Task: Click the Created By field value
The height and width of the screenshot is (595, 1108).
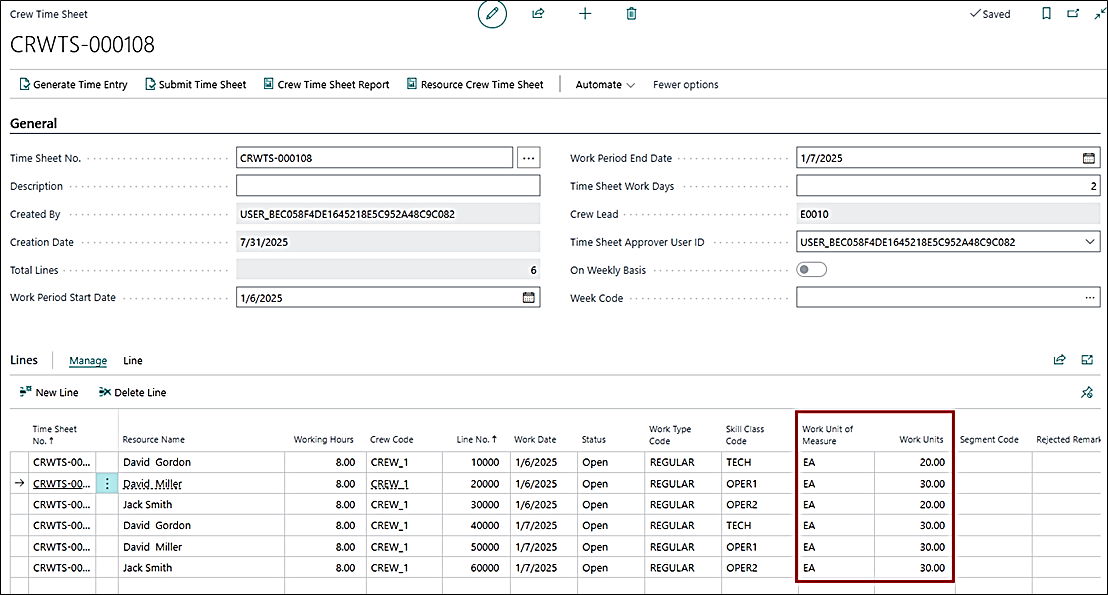Action: [x=388, y=213]
